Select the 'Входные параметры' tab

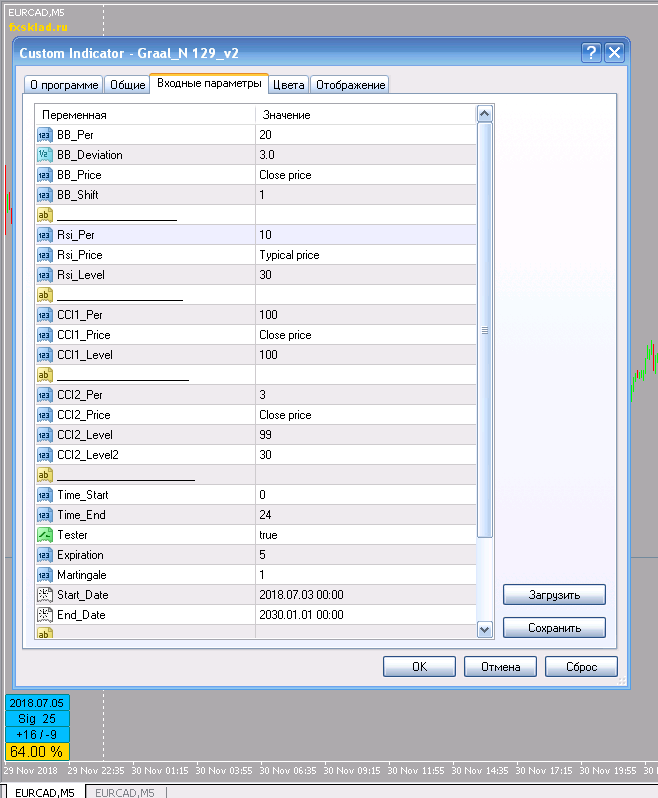pos(209,83)
